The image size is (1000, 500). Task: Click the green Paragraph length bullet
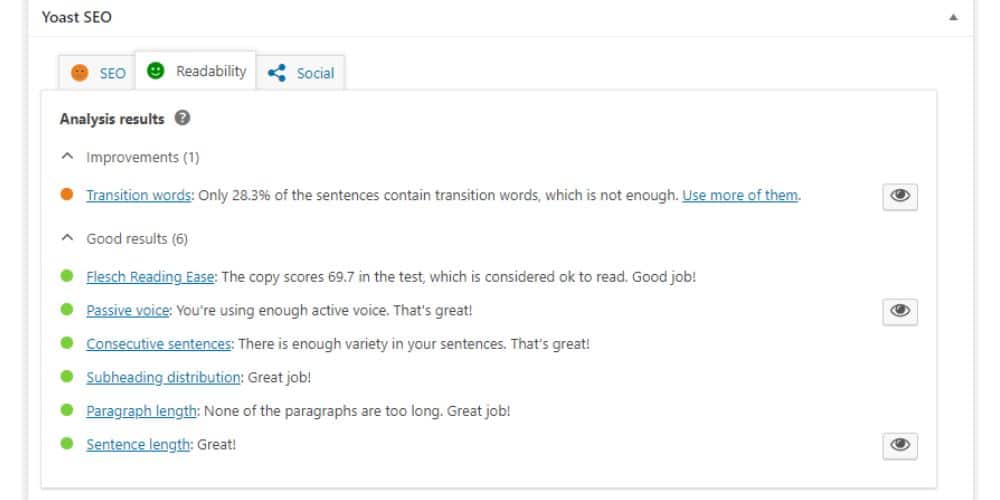pyautogui.click(x=67, y=411)
